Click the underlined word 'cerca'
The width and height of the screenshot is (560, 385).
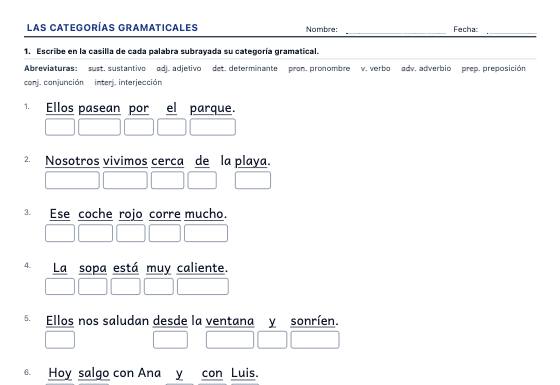[x=168, y=161]
